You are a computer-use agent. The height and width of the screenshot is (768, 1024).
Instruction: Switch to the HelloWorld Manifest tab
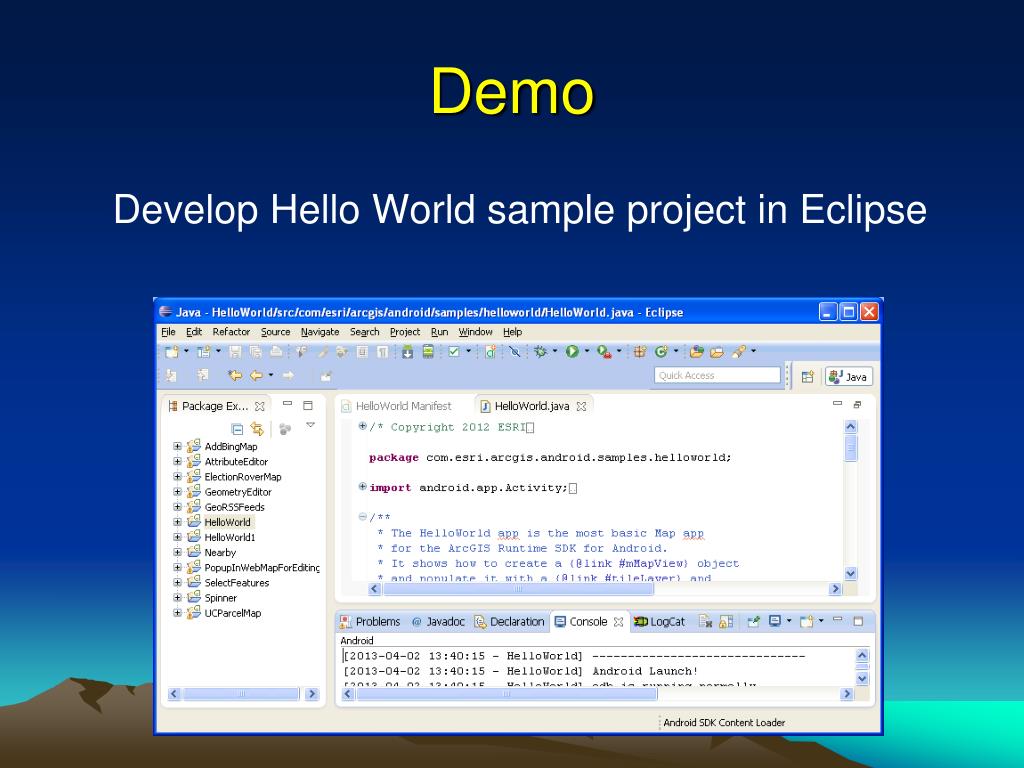tap(397, 406)
